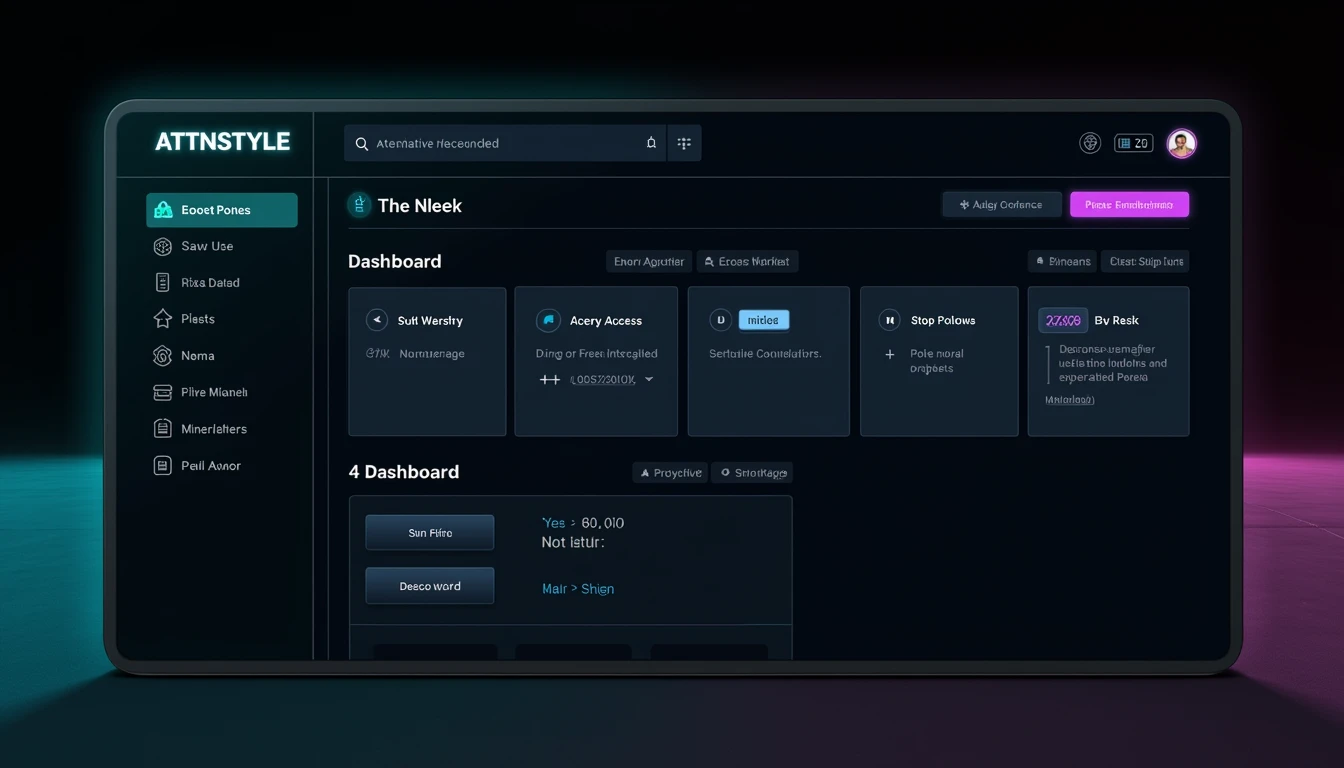Screen dimensions: 1344x768
Task: Click the Ding or Freen Intecalled text
Action: point(597,354)
